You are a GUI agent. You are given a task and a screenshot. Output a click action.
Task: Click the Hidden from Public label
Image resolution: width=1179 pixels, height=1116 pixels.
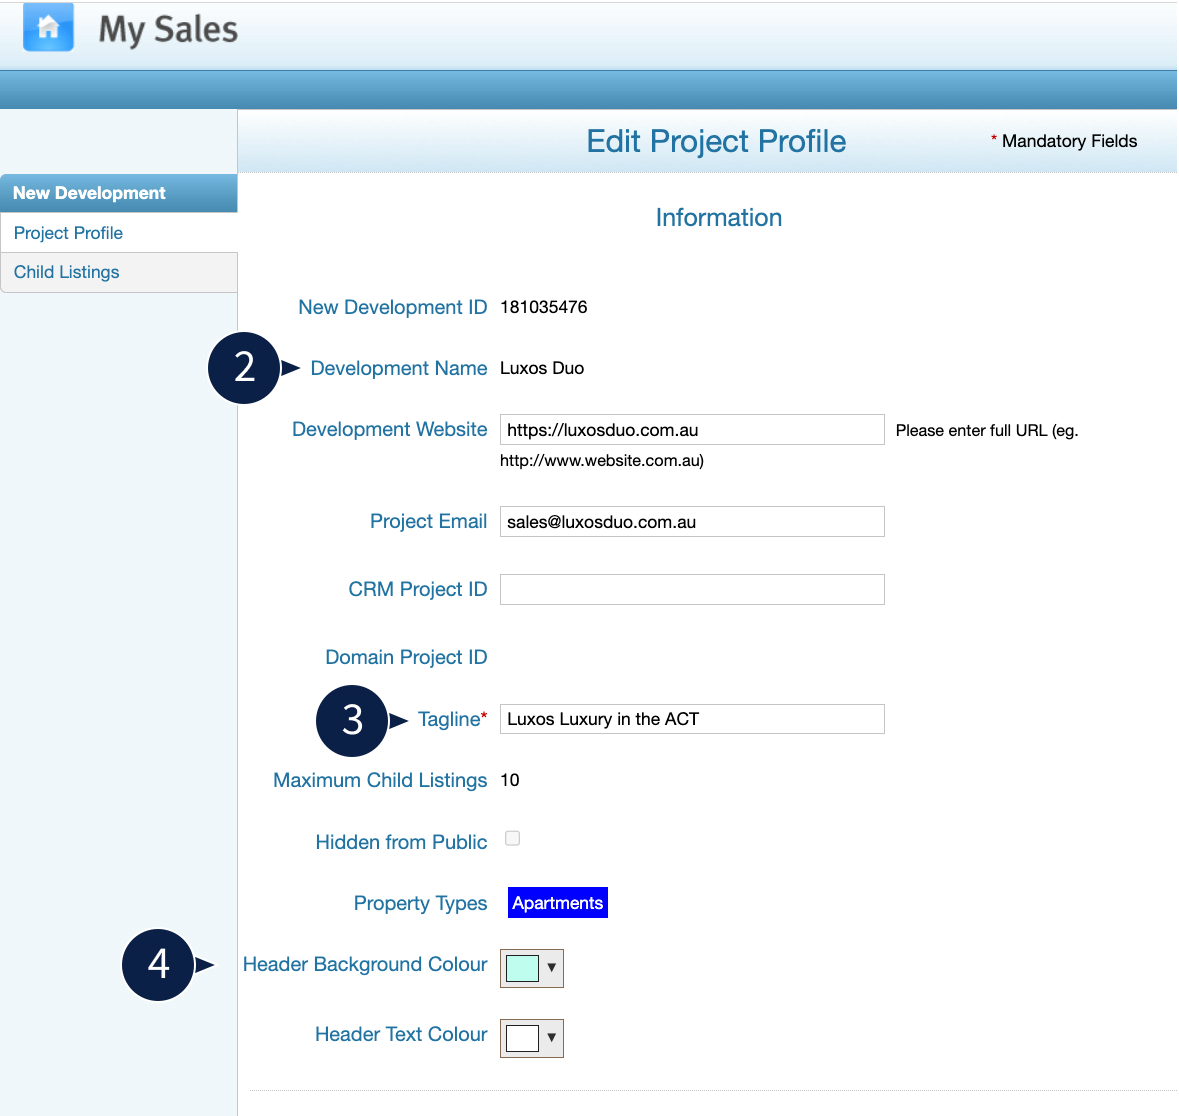402,842
